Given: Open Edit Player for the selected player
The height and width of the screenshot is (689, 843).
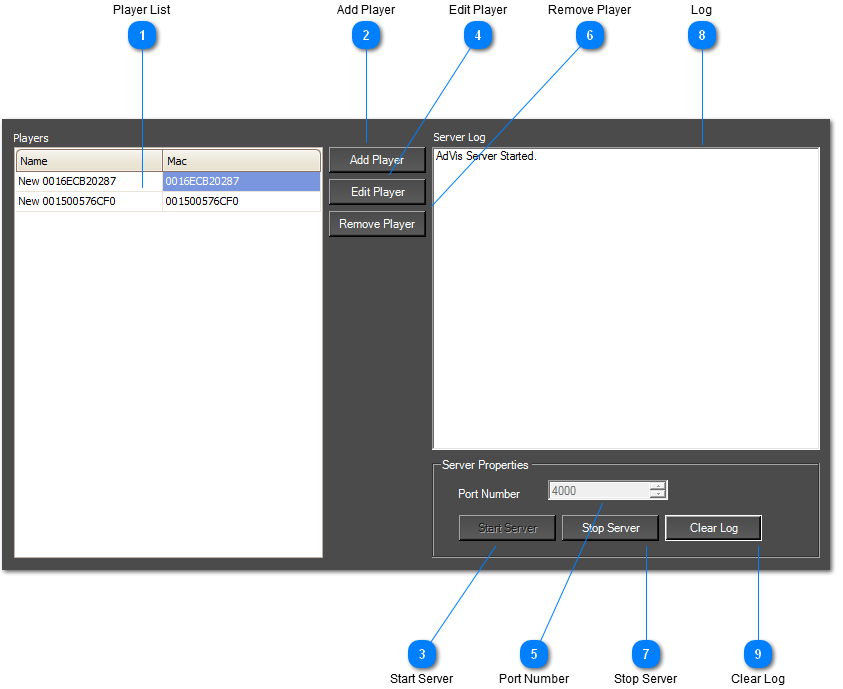Looking at the screenshot, I should point(377,192).
